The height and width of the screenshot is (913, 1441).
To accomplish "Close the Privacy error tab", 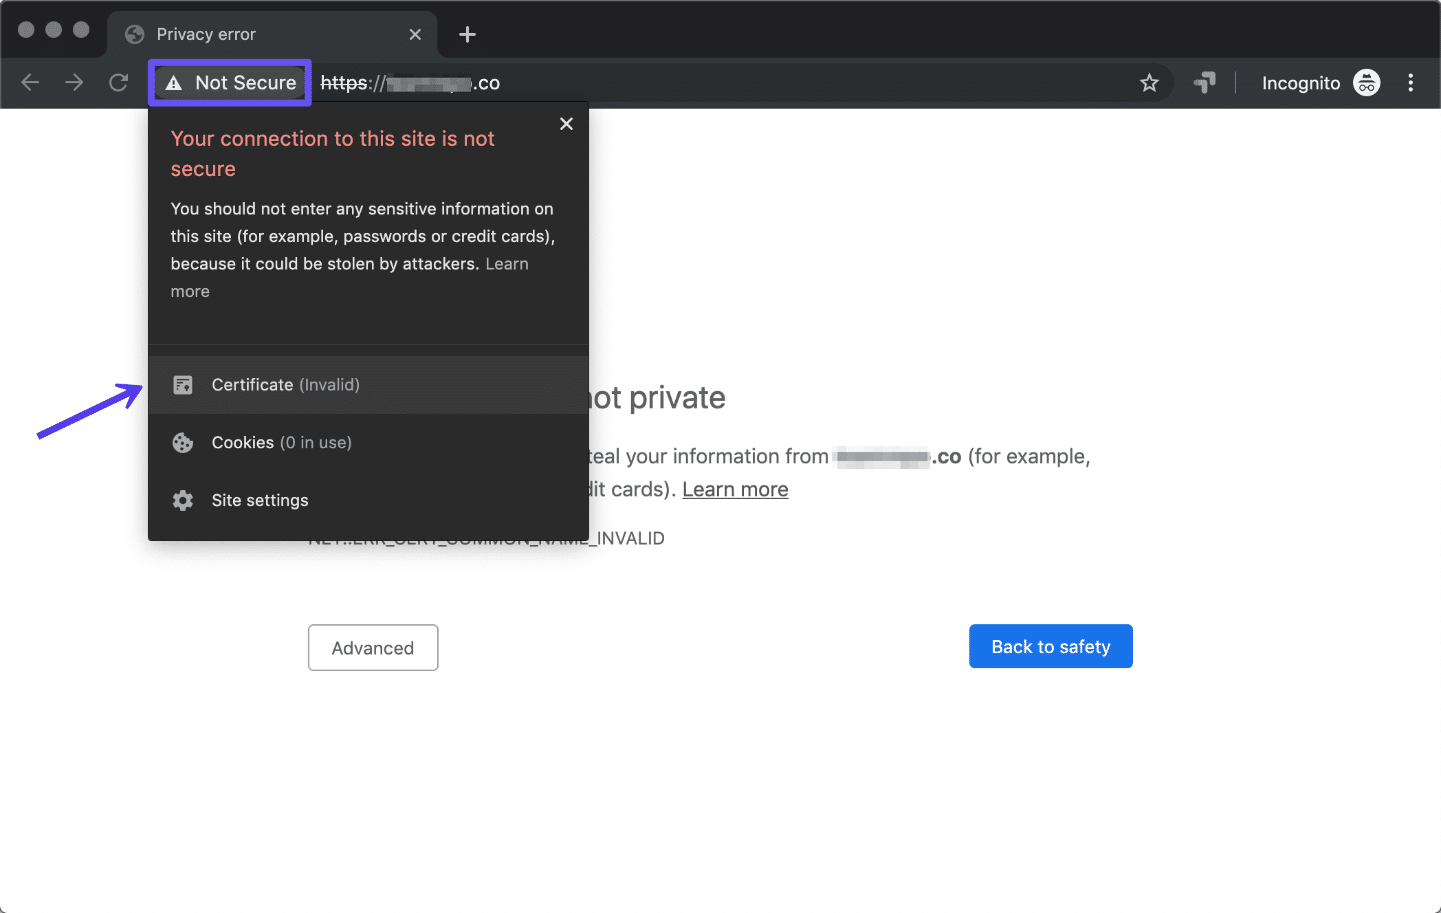I will coord(415,33).
